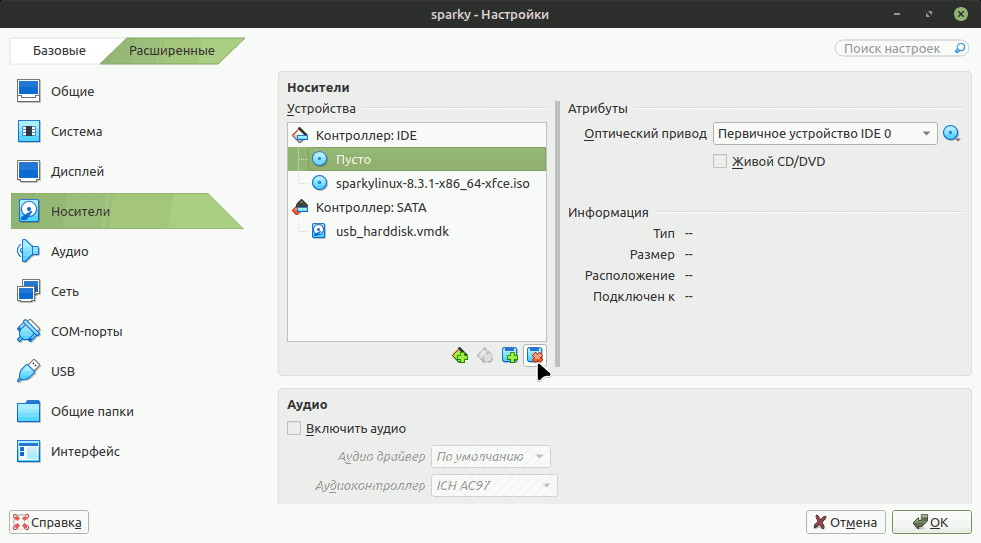Image resolution: width=981 pixels, height=543 pixels.
Task: Click the Справка button
Action: tap(49, 522)
